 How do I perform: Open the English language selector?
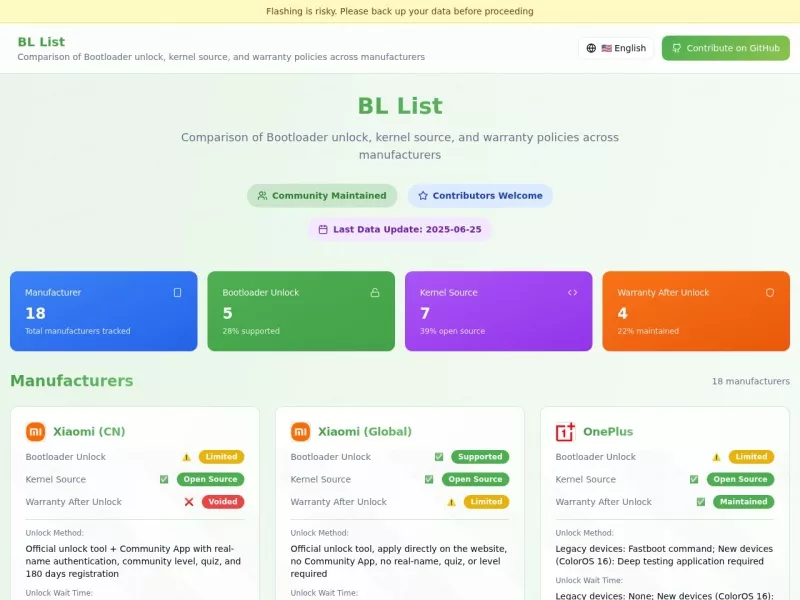(x=616, y=48)
